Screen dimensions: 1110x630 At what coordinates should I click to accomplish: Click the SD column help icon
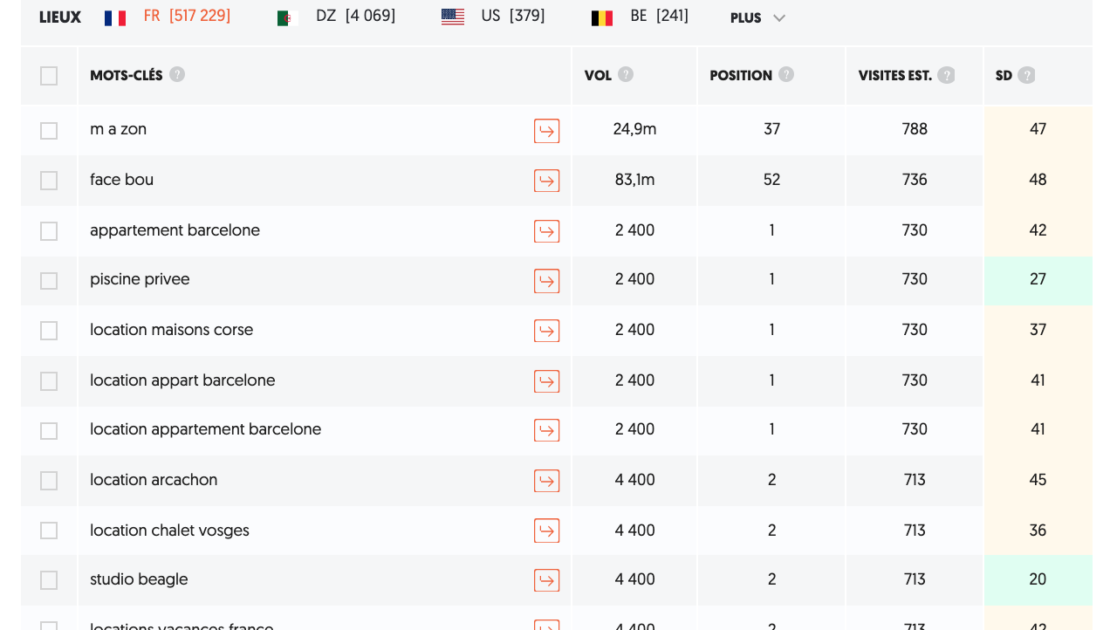(1026, 75)
